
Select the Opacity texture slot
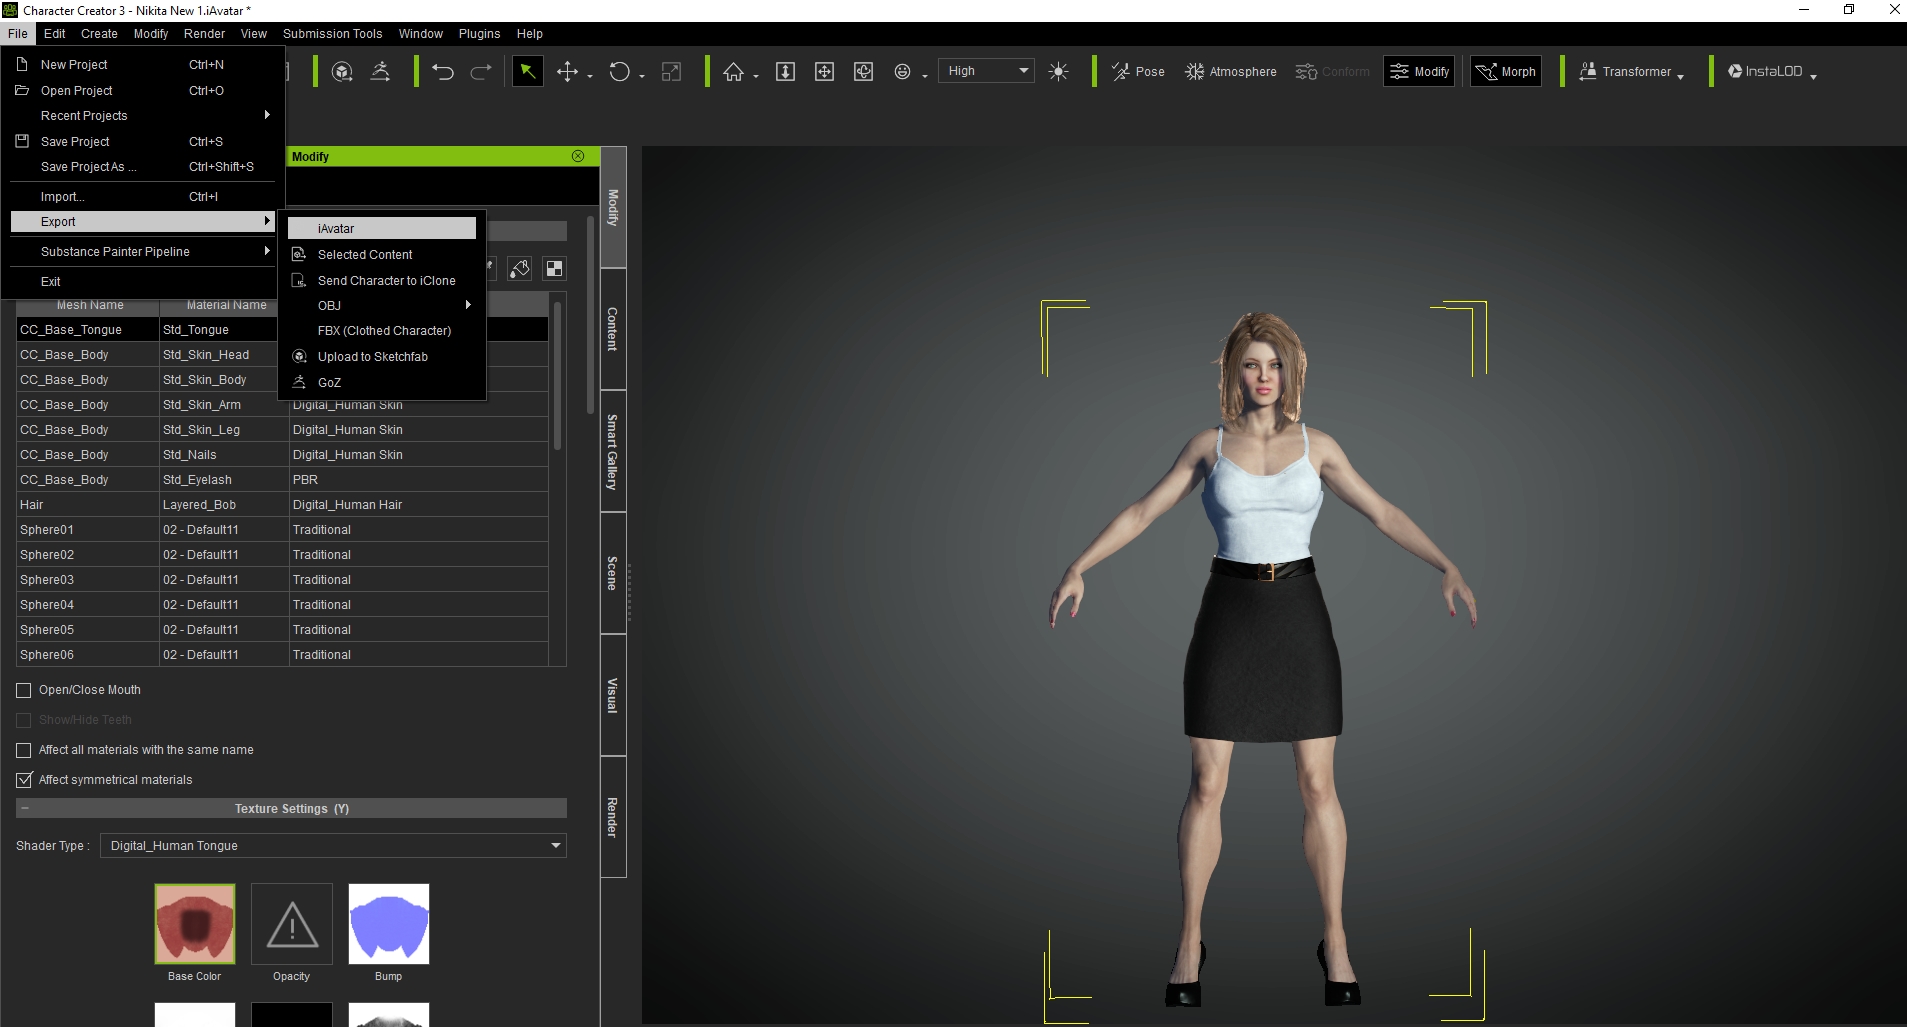tap(292, 924)
